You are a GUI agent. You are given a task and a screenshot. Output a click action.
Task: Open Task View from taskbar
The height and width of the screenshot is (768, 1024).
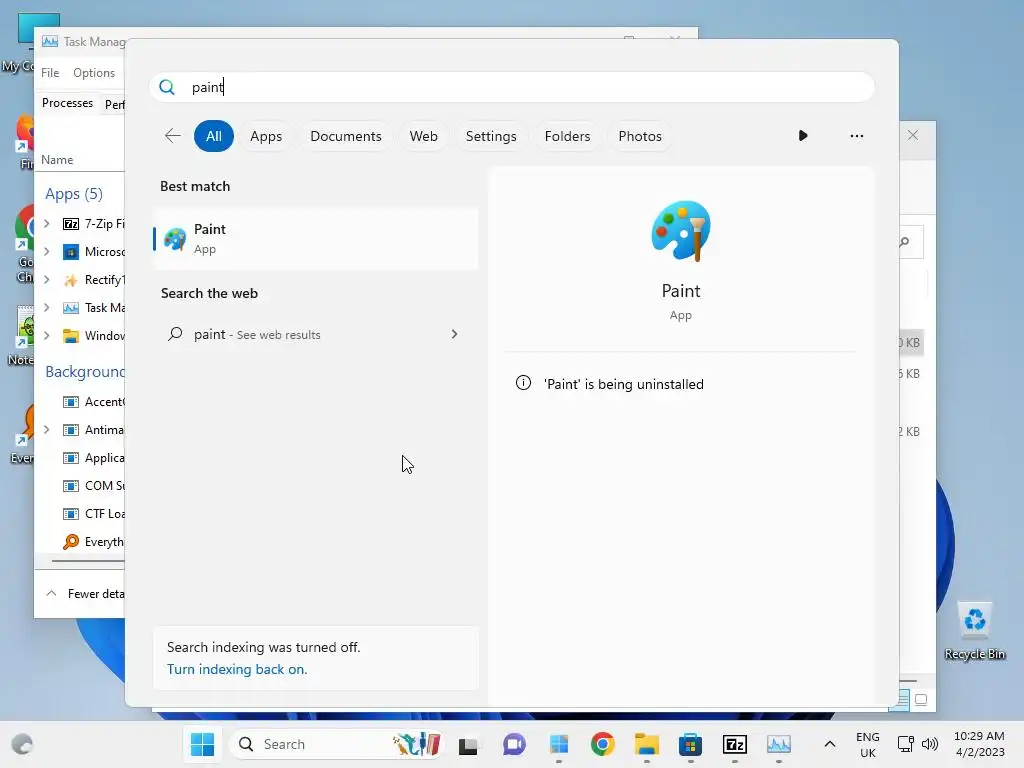click(468, 744)
